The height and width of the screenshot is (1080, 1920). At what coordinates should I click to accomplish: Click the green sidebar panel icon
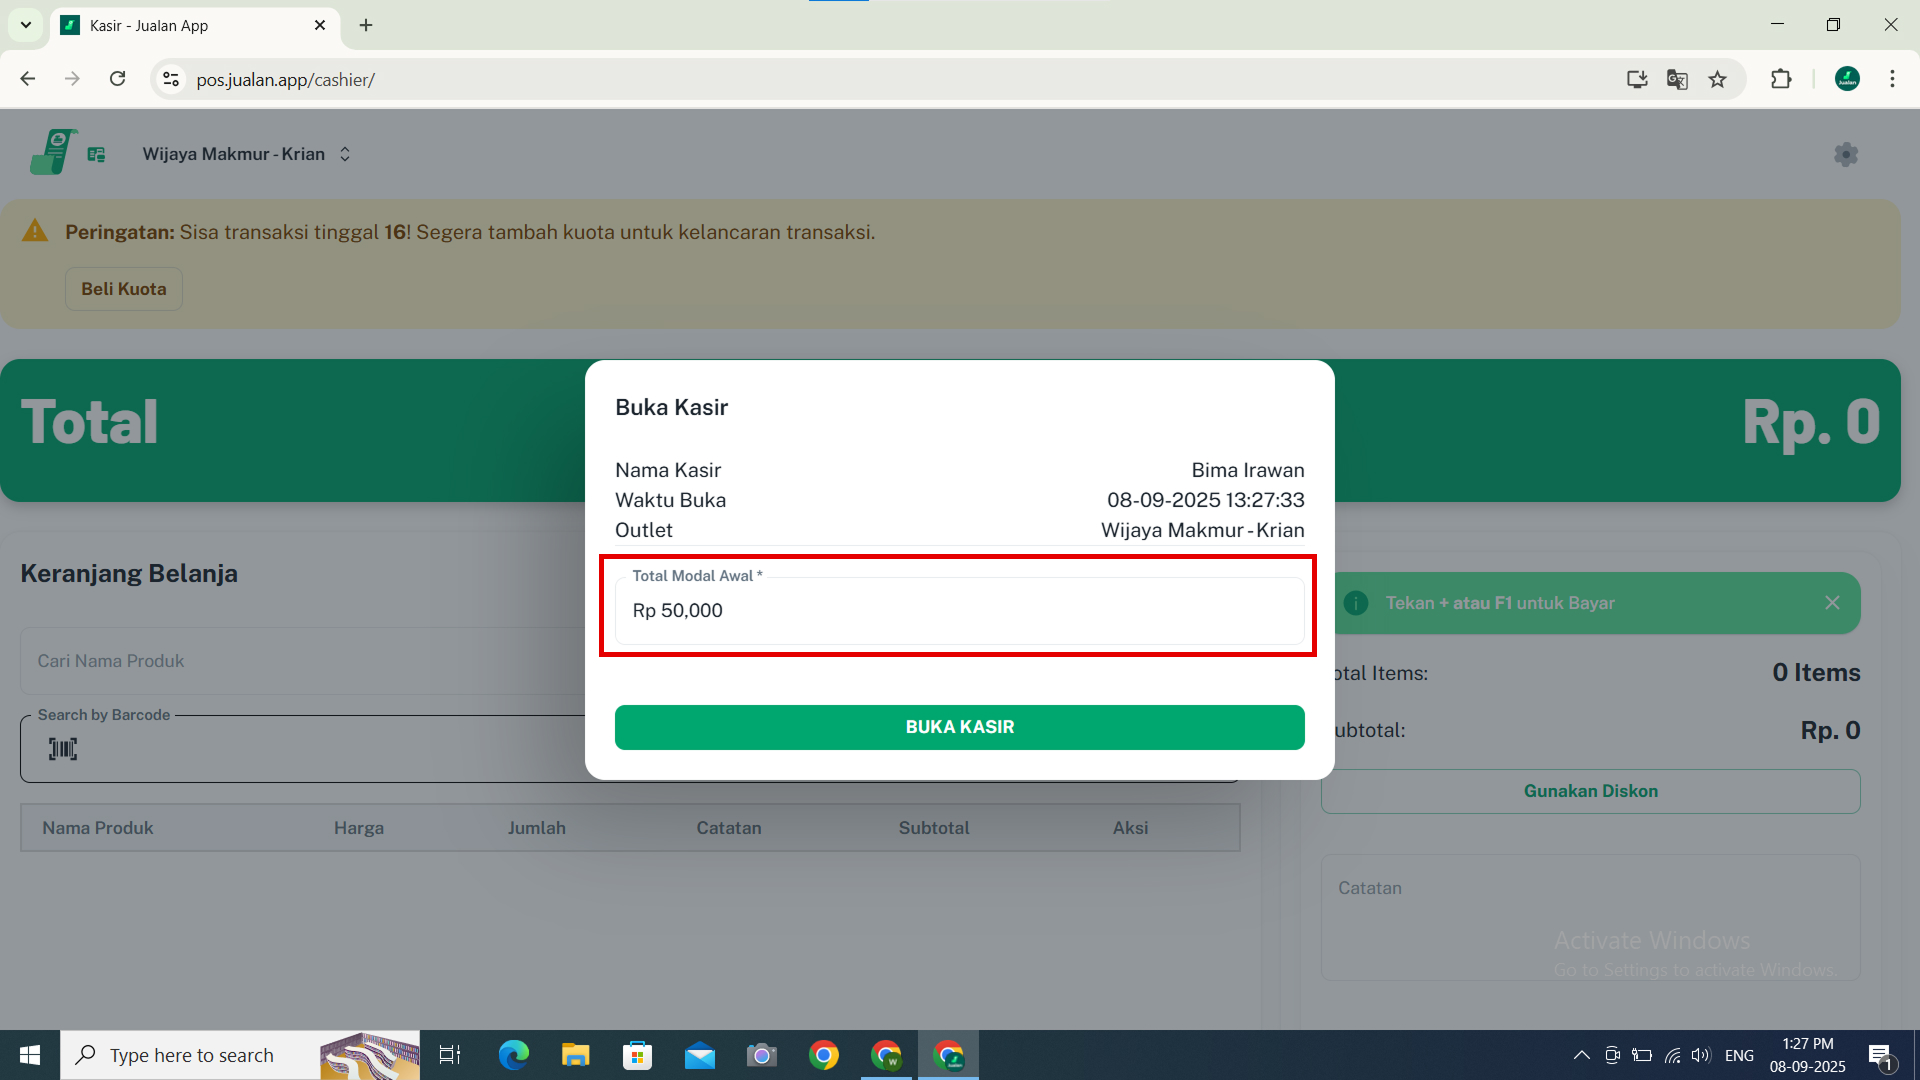(x=96, y=154)
